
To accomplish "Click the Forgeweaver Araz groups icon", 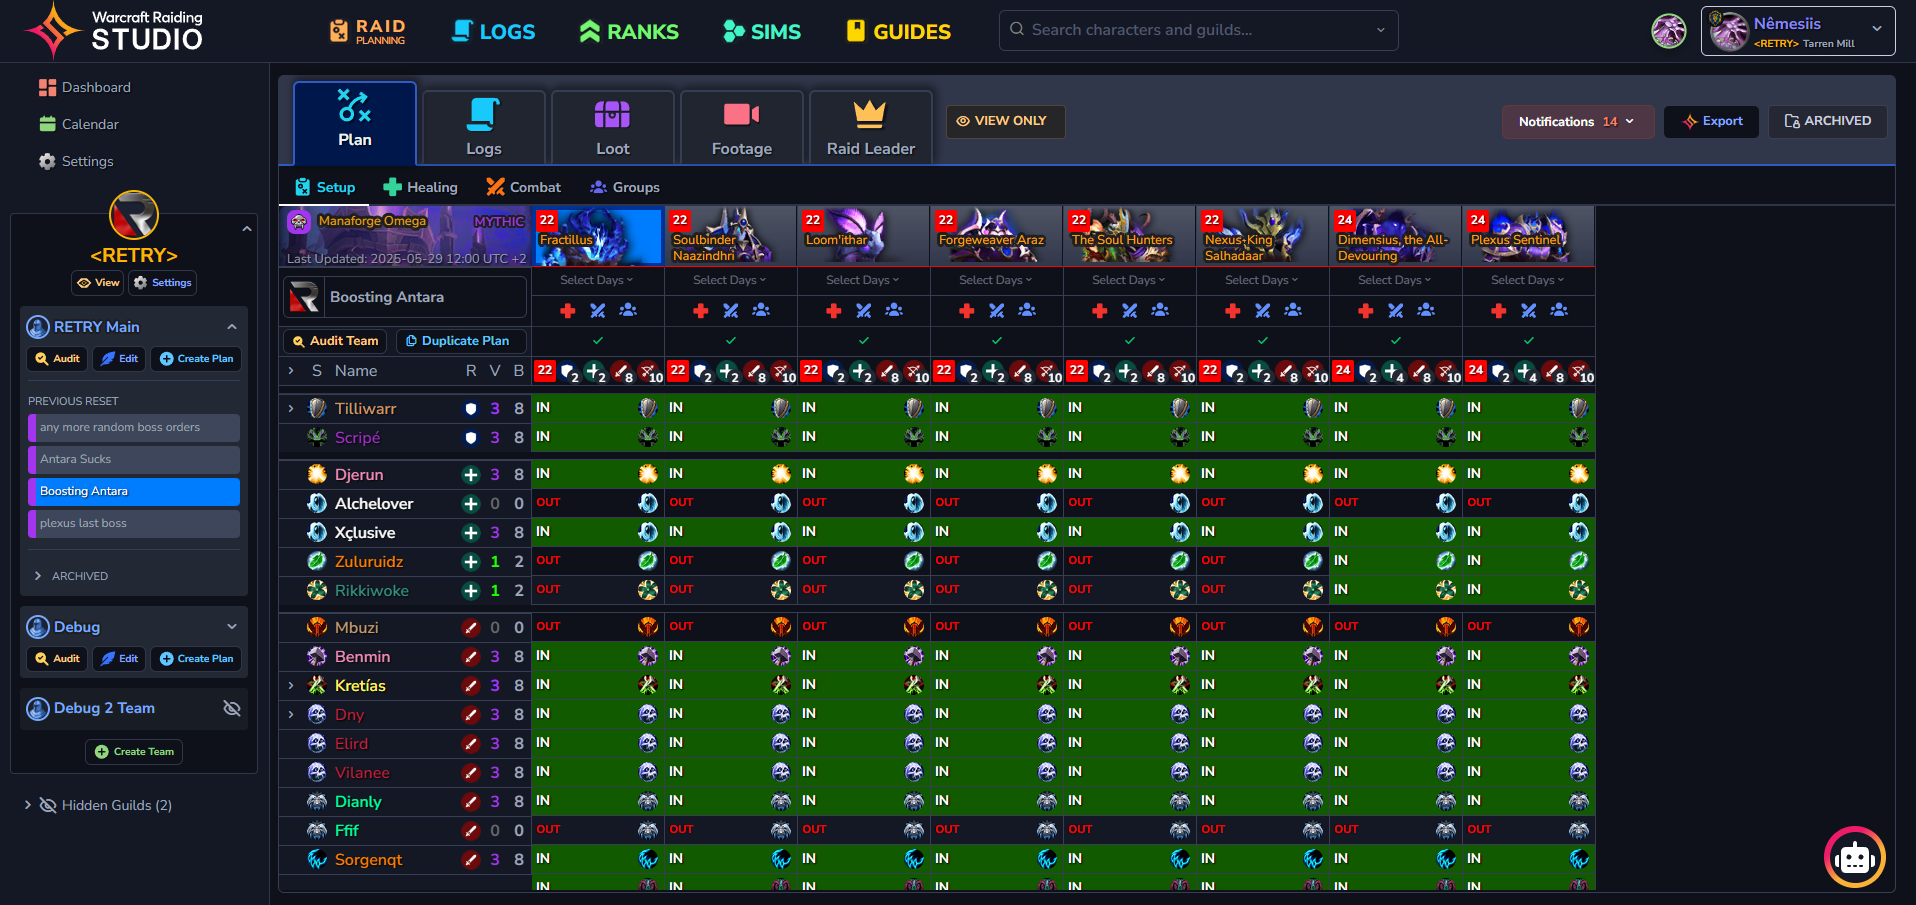I will (1027, 311).
